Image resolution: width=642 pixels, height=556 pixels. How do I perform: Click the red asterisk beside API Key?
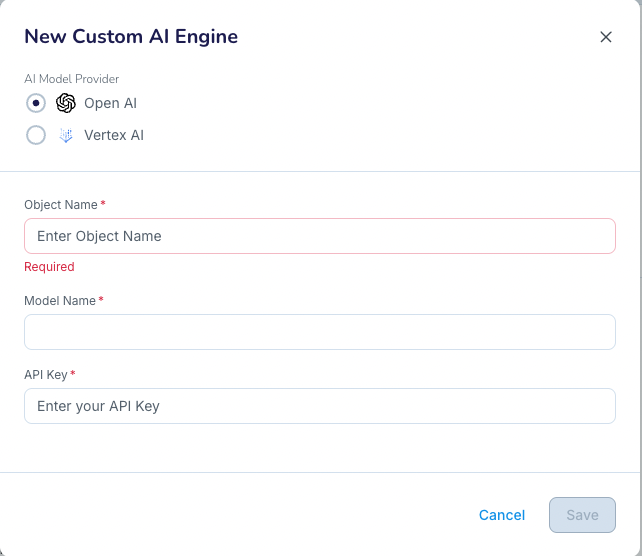pyautogui.click(x=73, y=374)
